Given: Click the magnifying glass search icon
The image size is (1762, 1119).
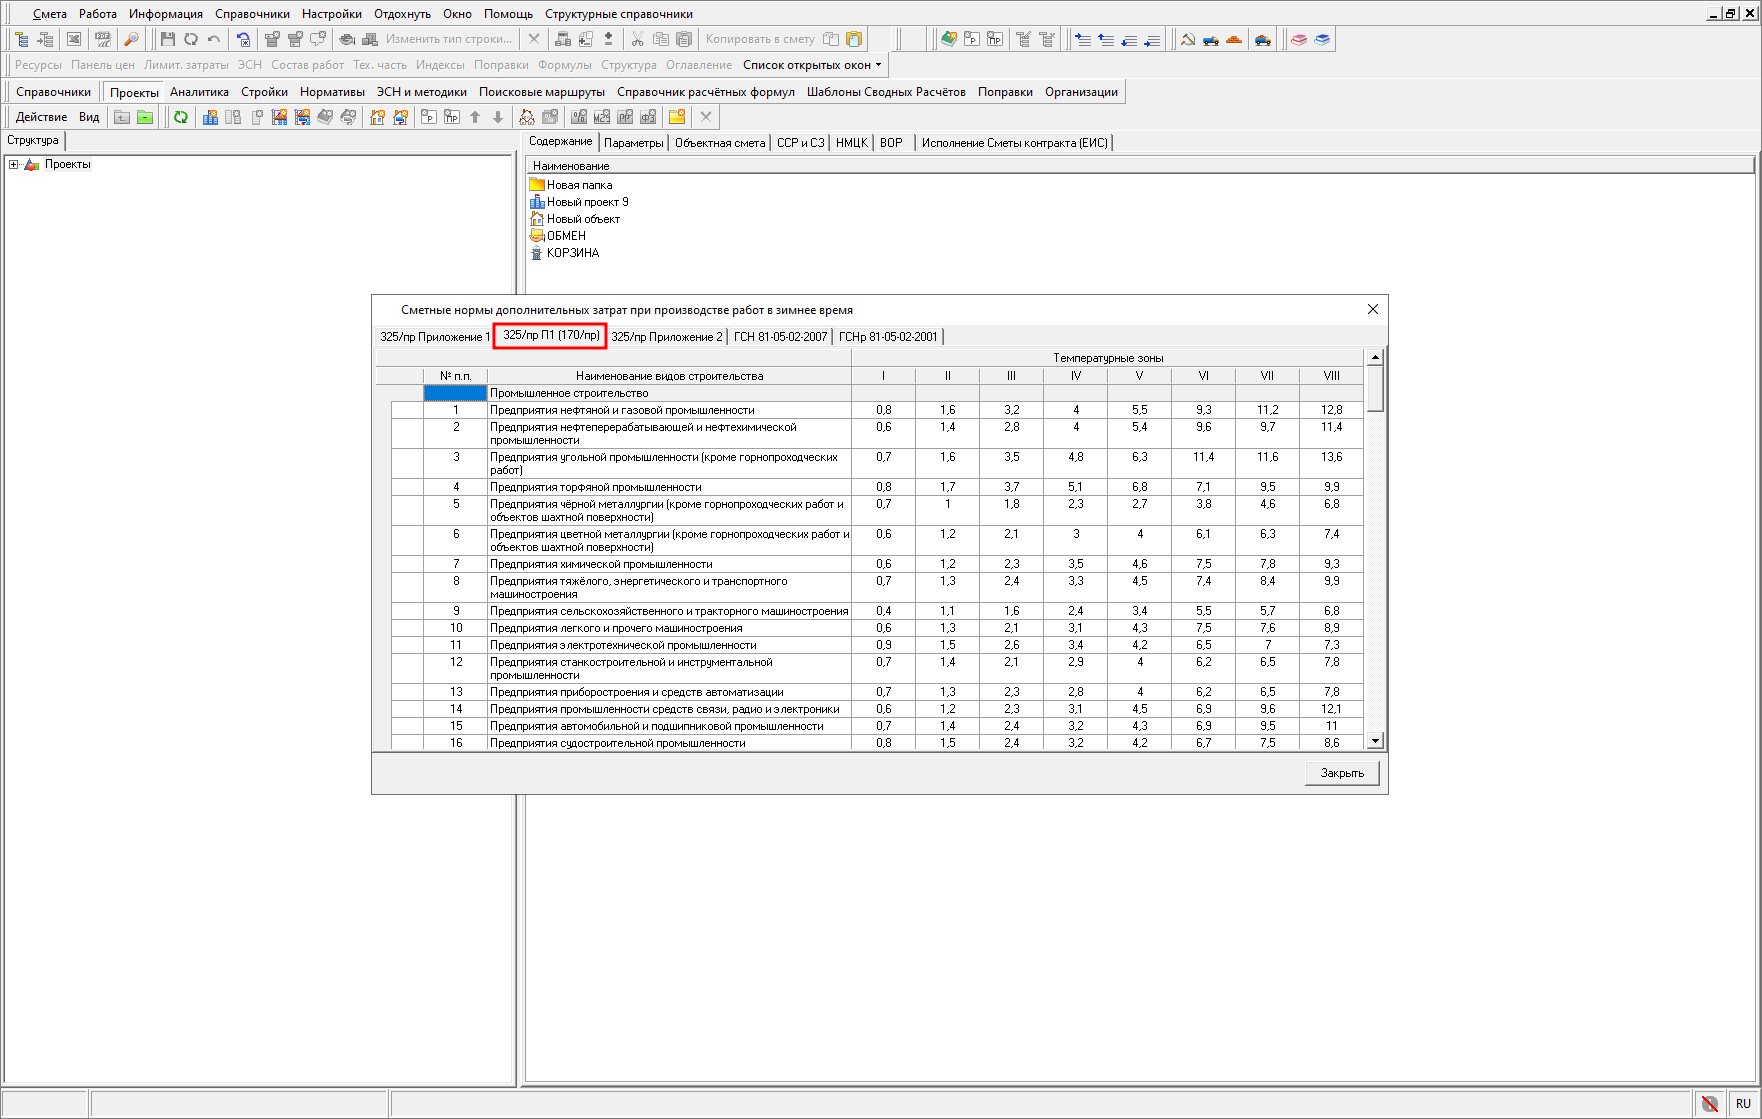Looking at the screenshot, I should (x=131, y=39).
